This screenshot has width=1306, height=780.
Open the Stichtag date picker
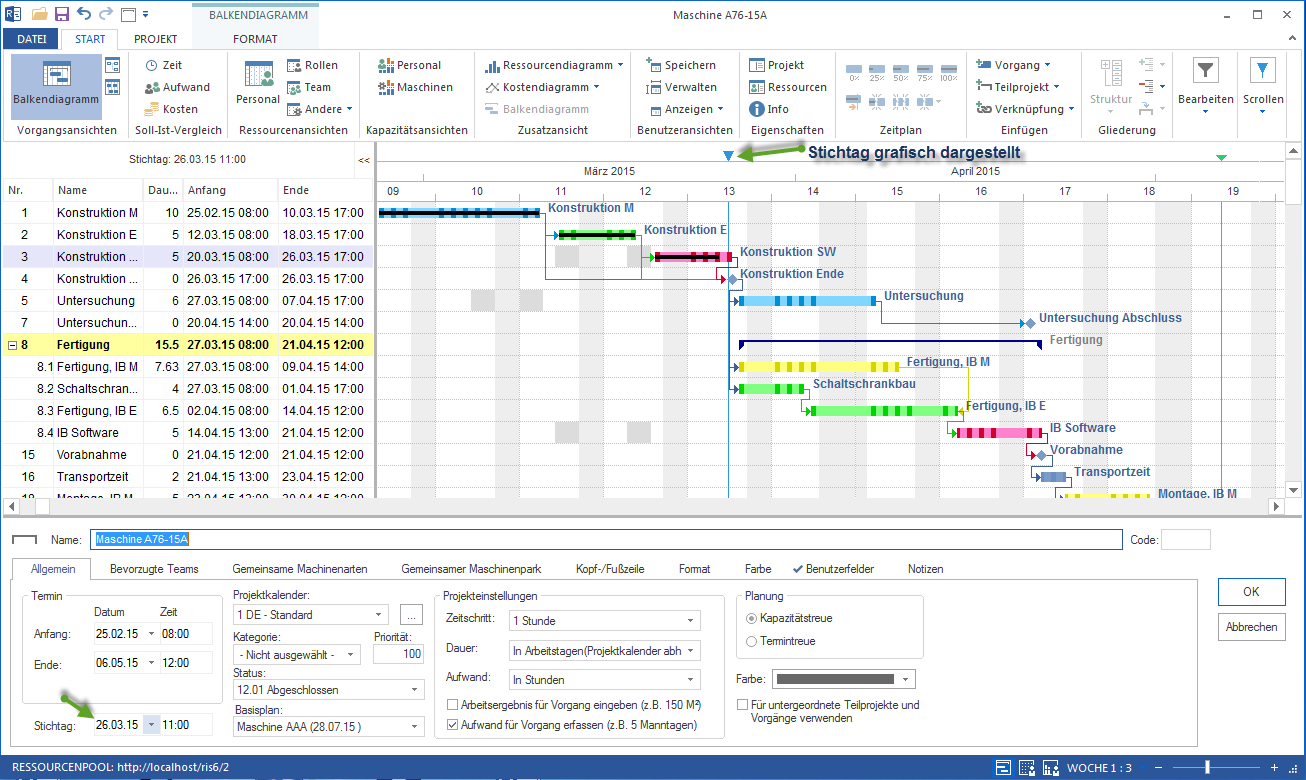pyautogui.click(x=151, y=724)
